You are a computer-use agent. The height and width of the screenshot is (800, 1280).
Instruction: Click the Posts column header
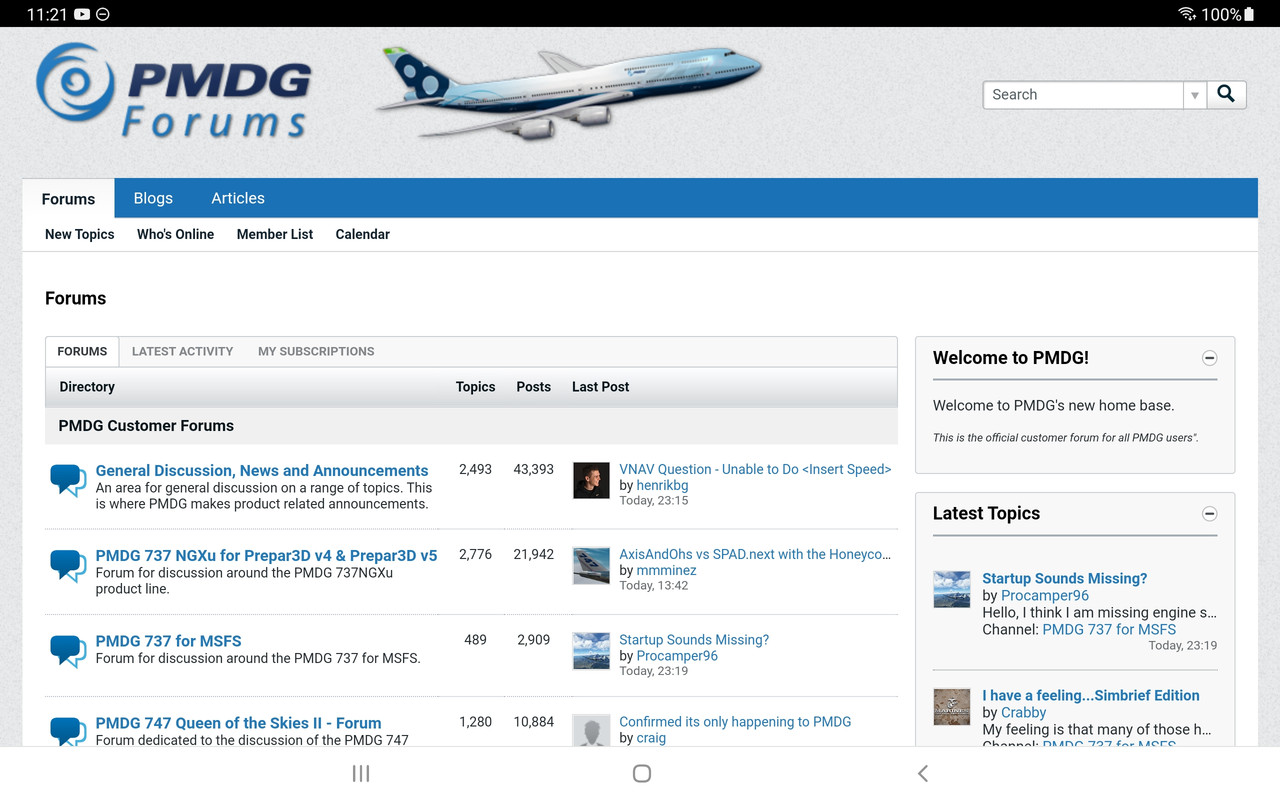[x=534, y=387]
